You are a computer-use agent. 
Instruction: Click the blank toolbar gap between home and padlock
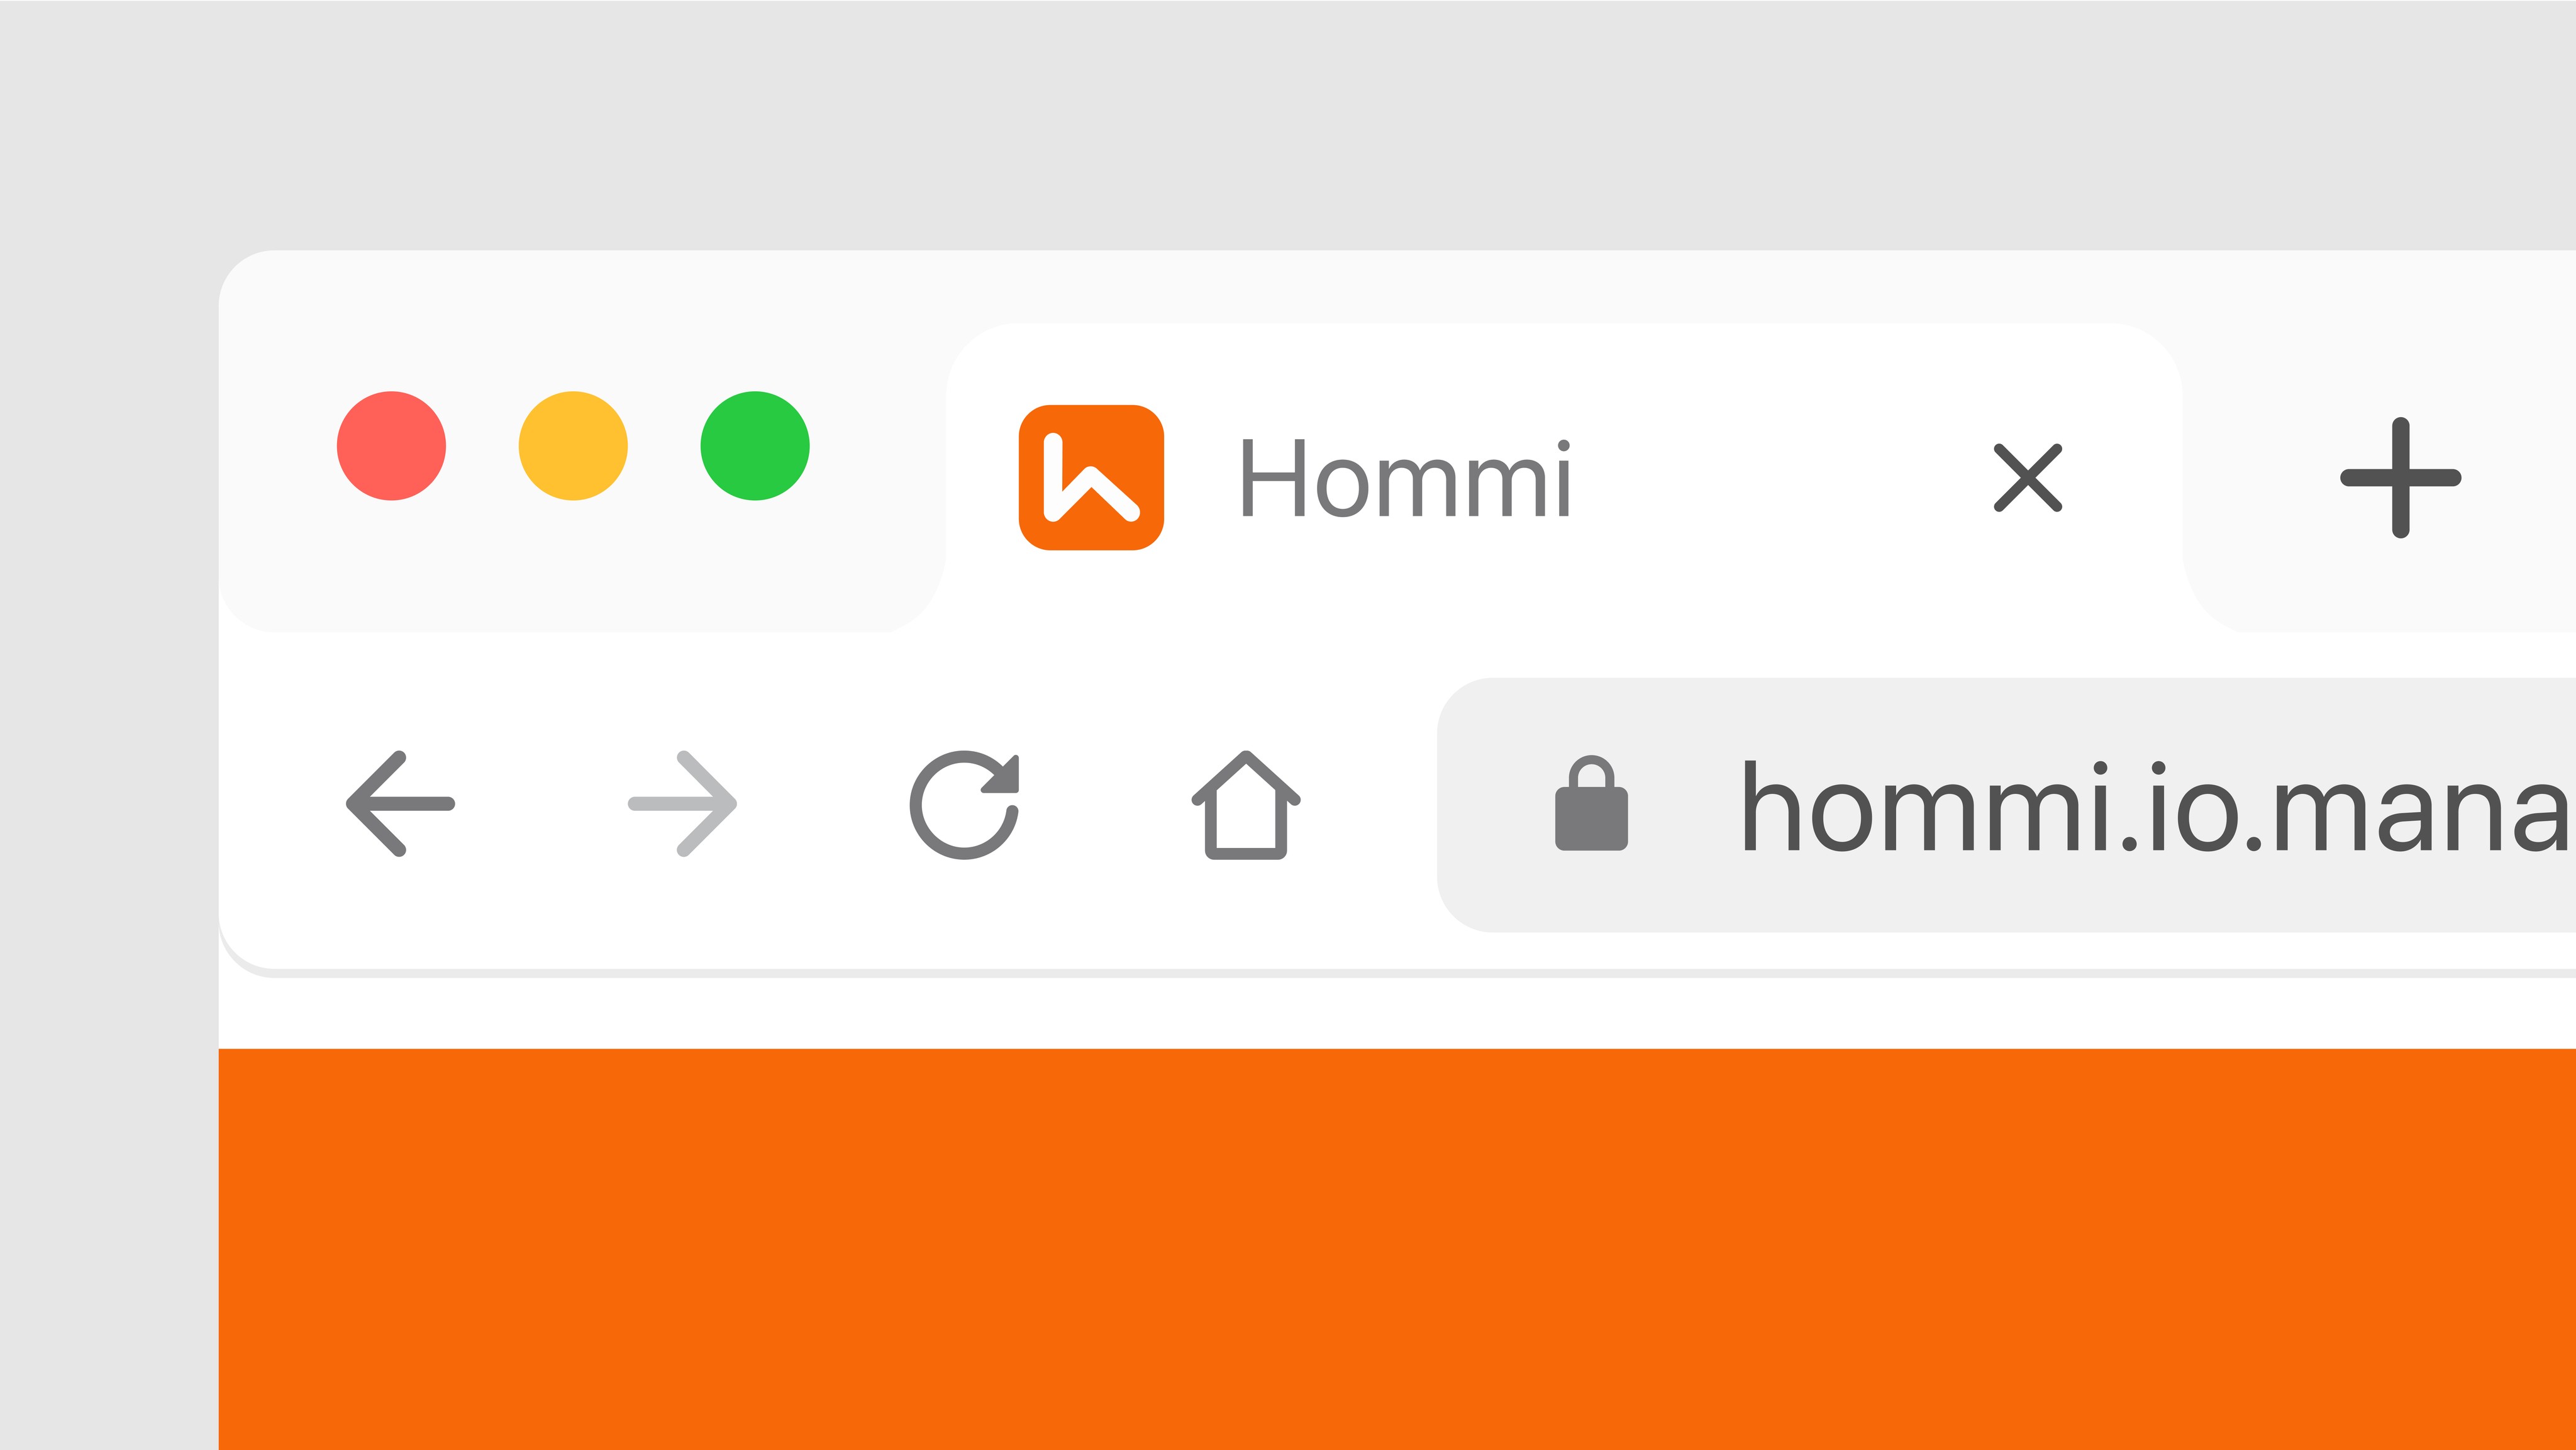(1368, 804)
